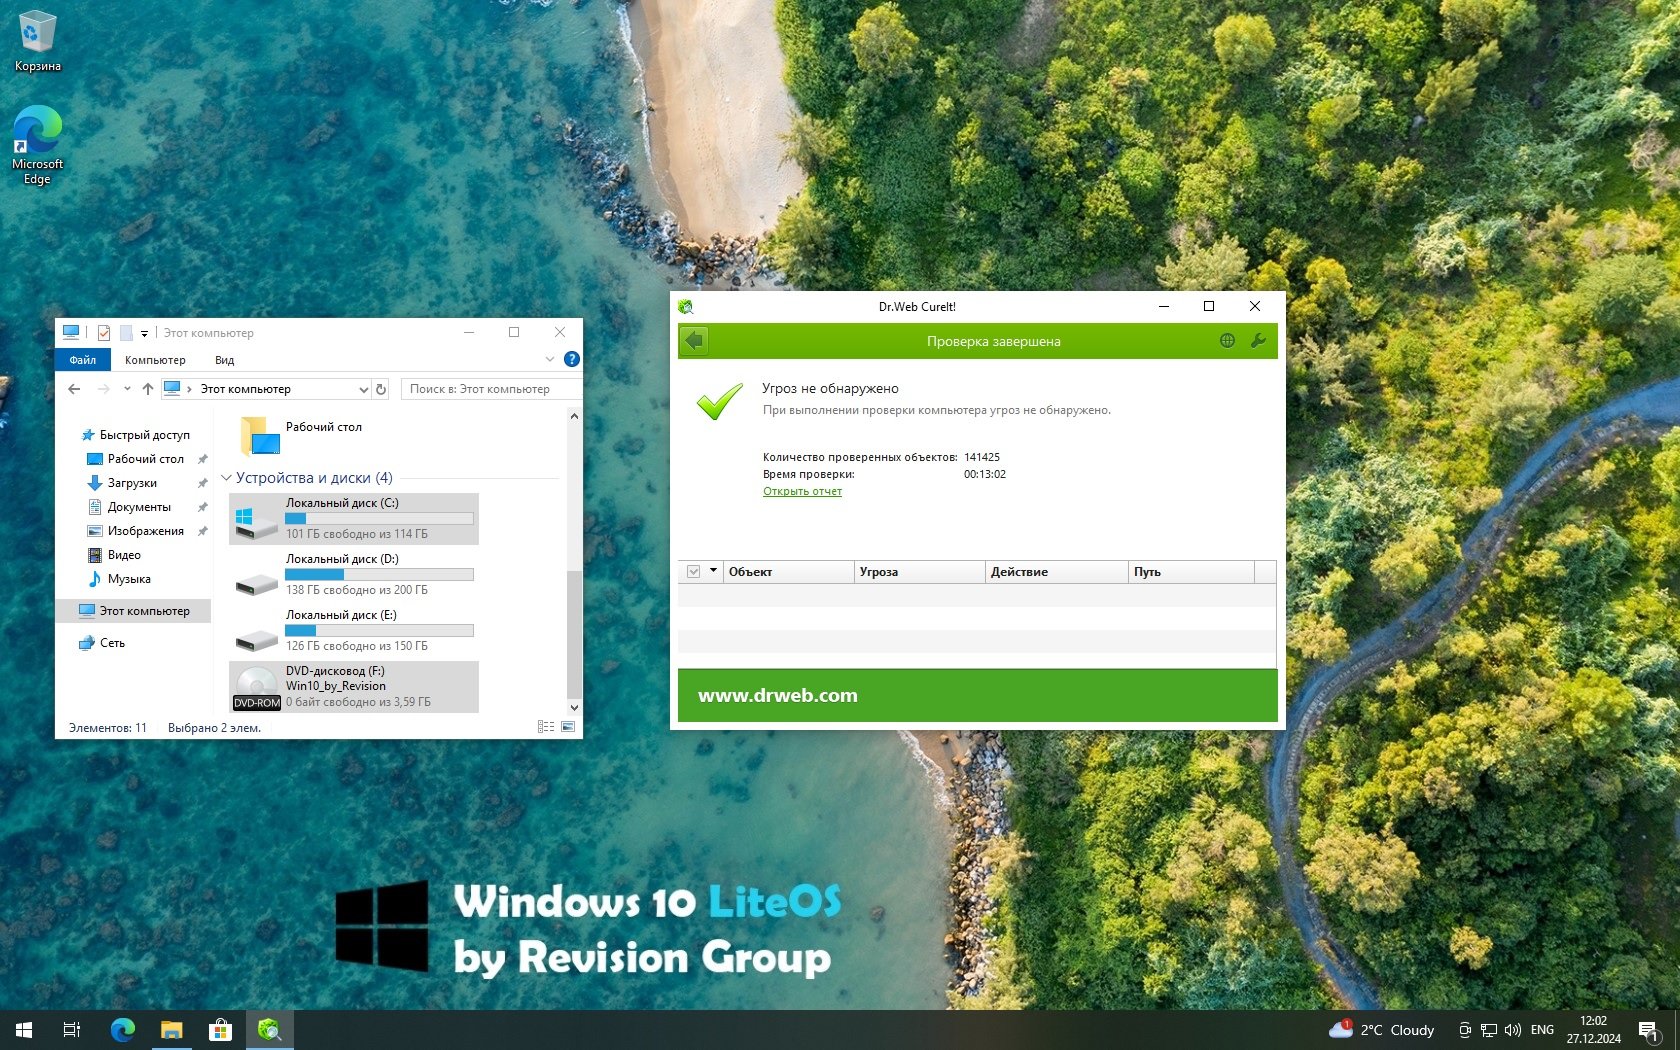Click the 'Поиск в: Этот компьютер' search field

point(490,389)
